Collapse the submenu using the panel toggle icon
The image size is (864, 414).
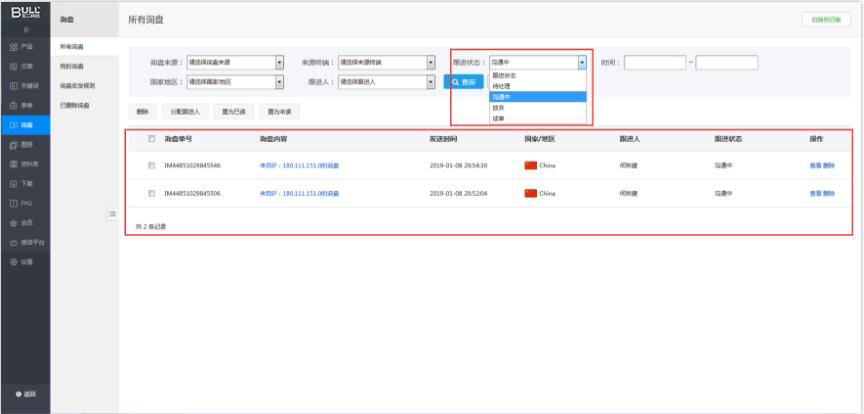[x=113, y=214]
